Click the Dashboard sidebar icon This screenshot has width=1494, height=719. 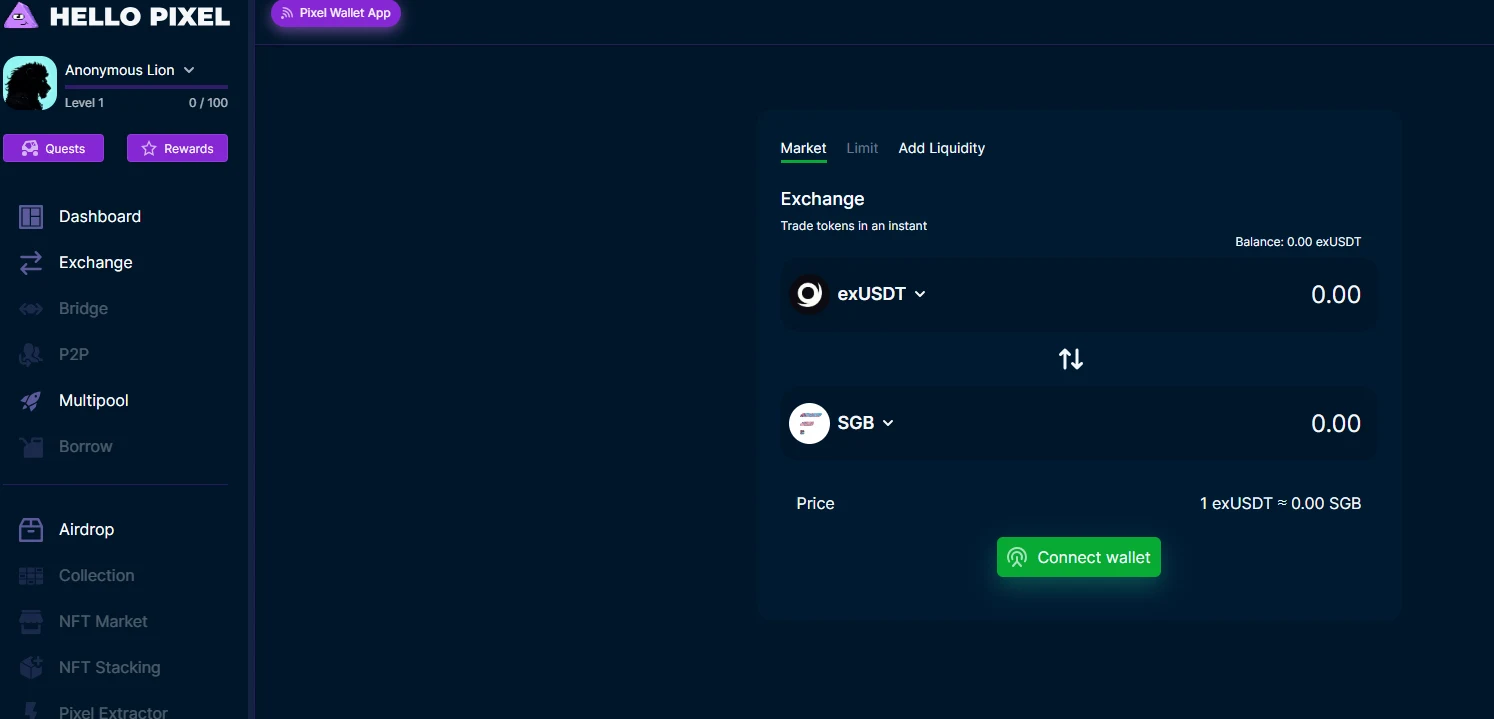(31, 216)
